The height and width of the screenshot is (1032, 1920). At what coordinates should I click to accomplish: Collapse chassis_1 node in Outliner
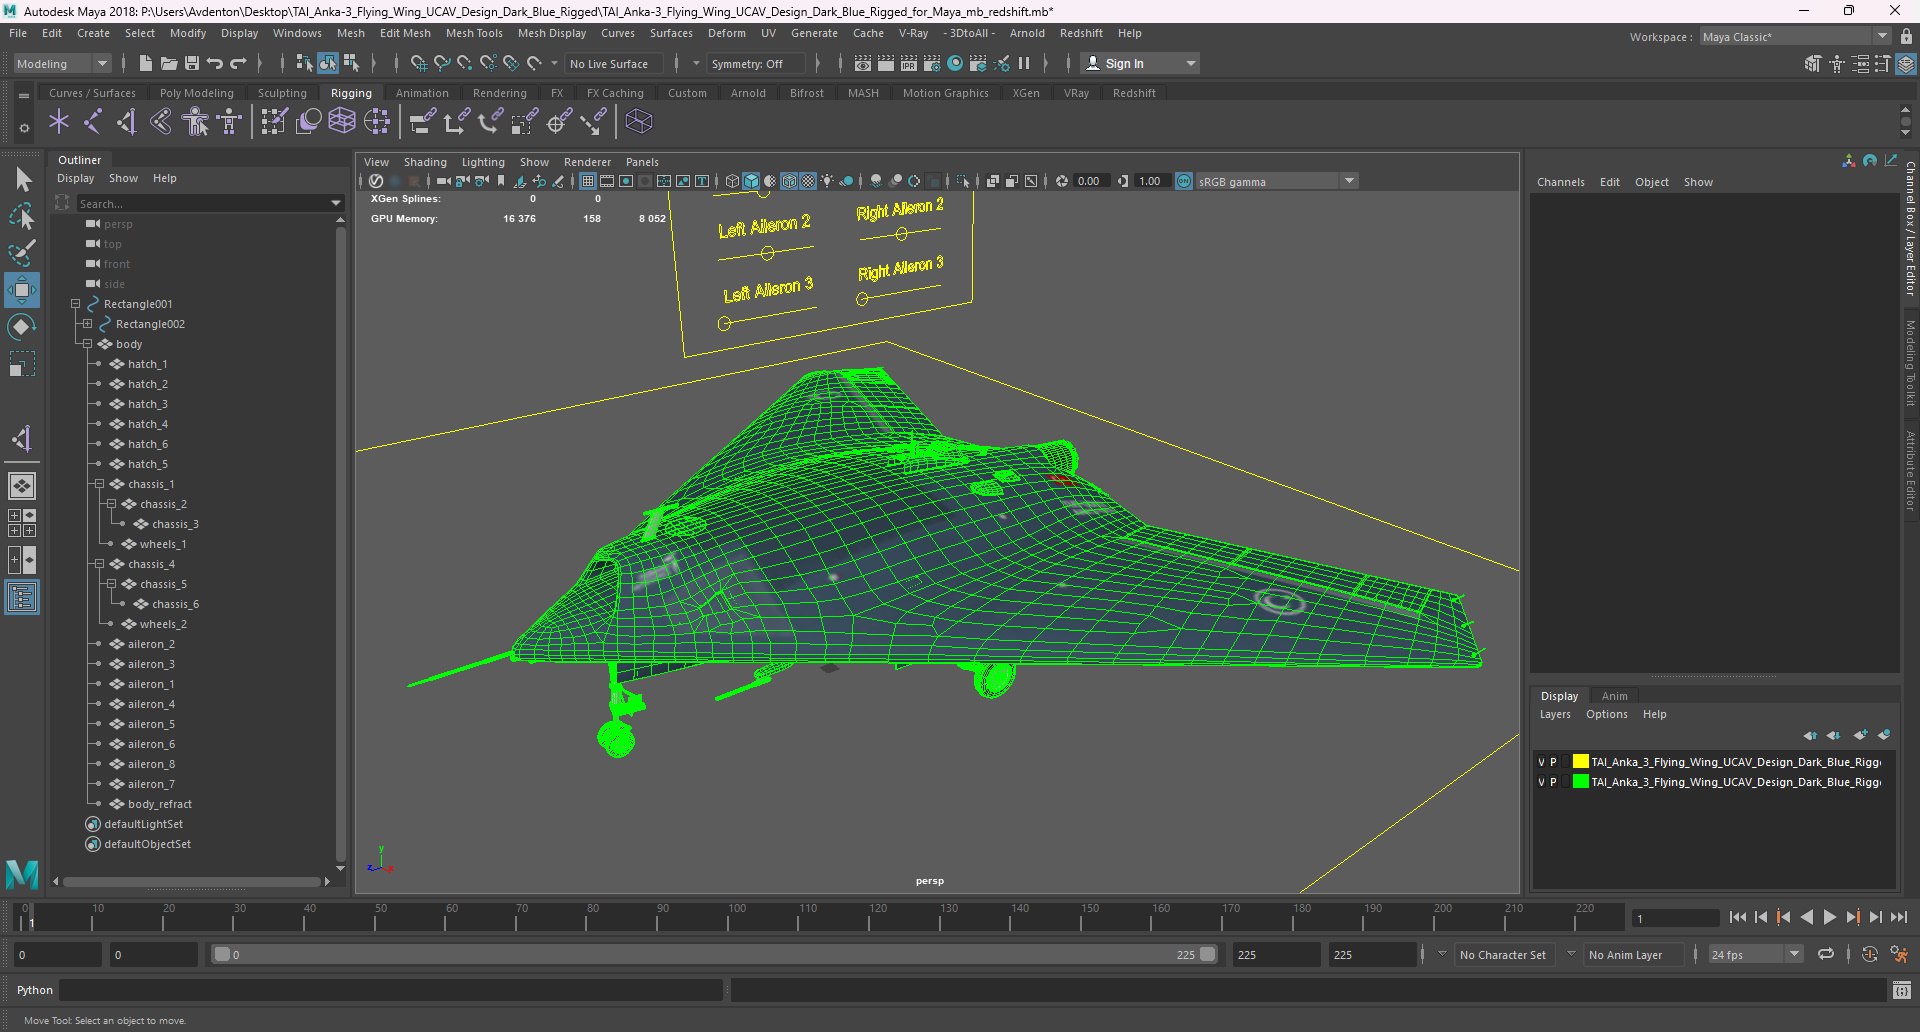99,484
